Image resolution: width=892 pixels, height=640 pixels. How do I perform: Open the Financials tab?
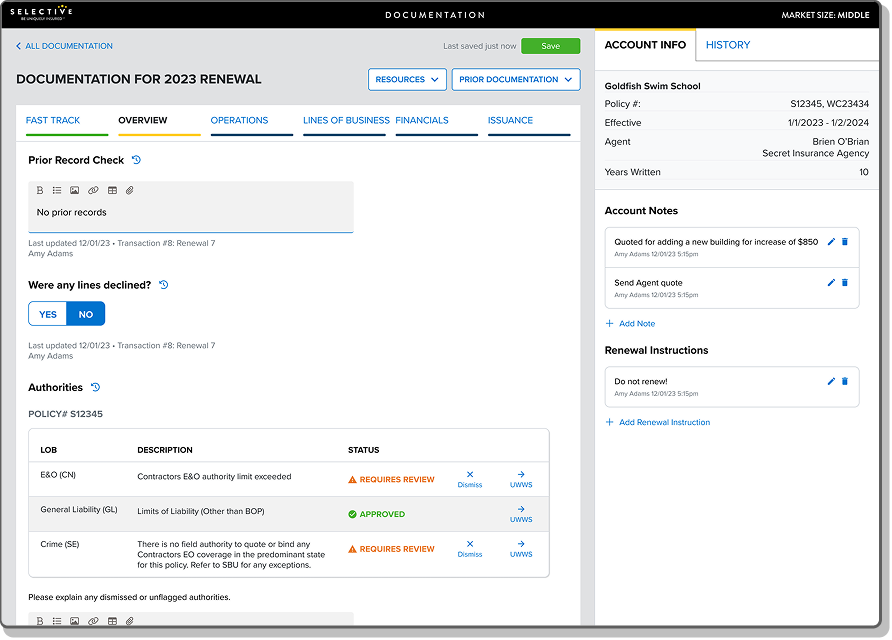click(422, 120)
